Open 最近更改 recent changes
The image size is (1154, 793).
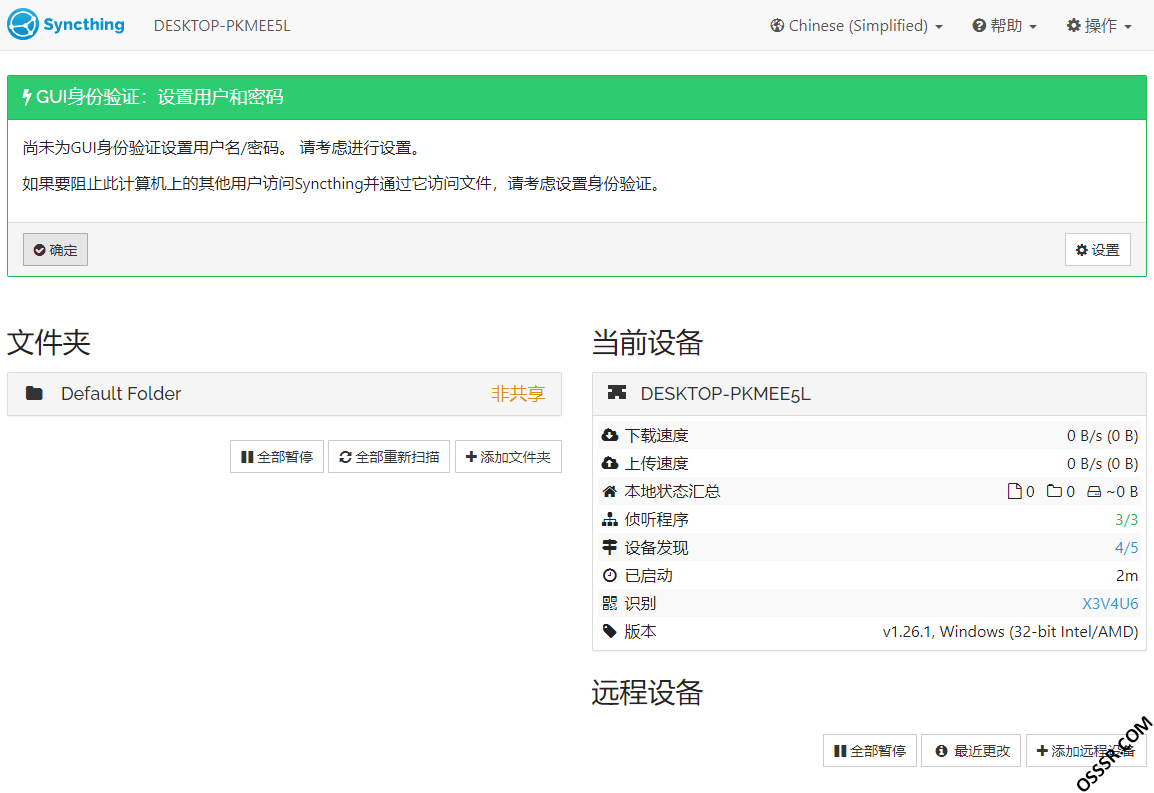click(971, 750)
